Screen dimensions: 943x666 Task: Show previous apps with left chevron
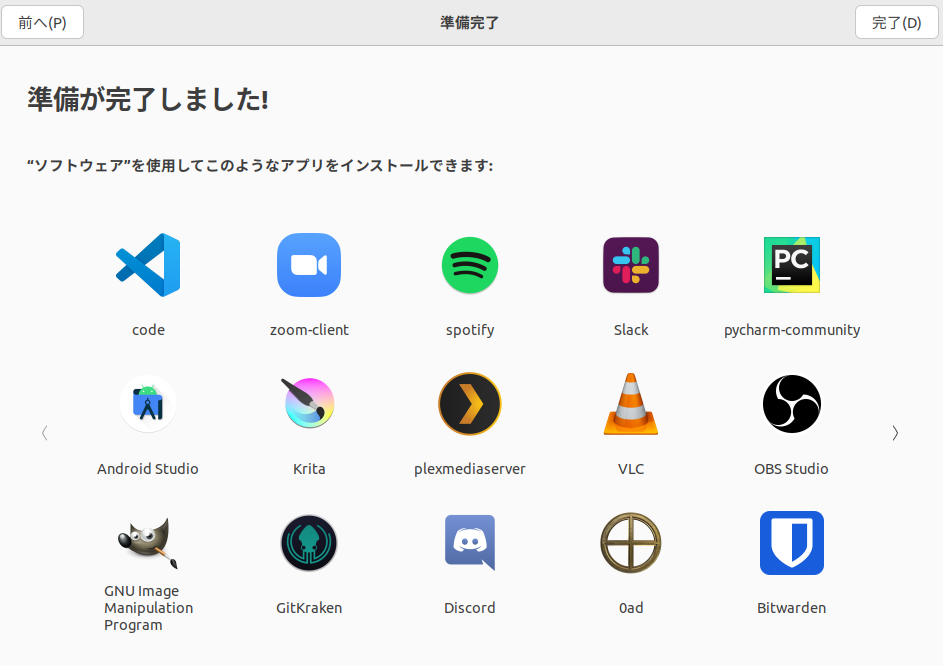tap(45, 433)
